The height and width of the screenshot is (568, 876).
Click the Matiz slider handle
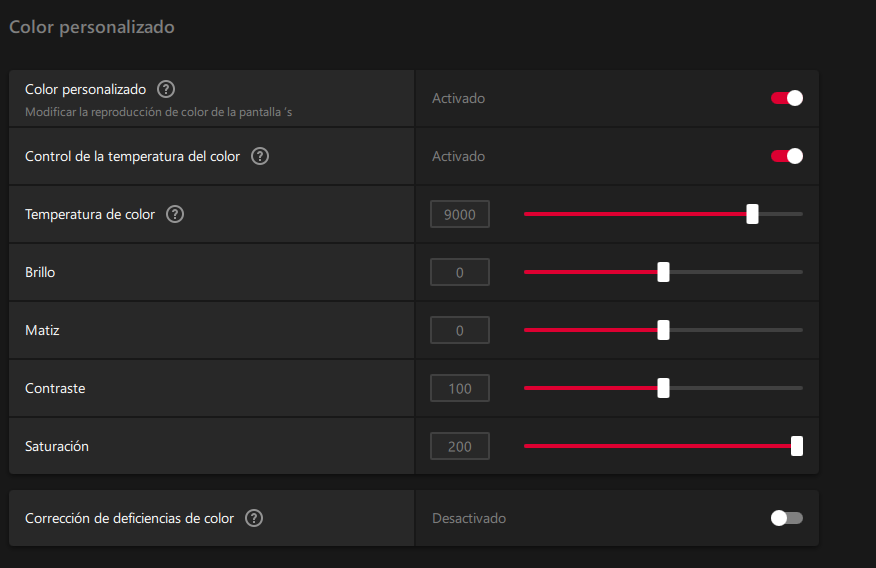663,330
